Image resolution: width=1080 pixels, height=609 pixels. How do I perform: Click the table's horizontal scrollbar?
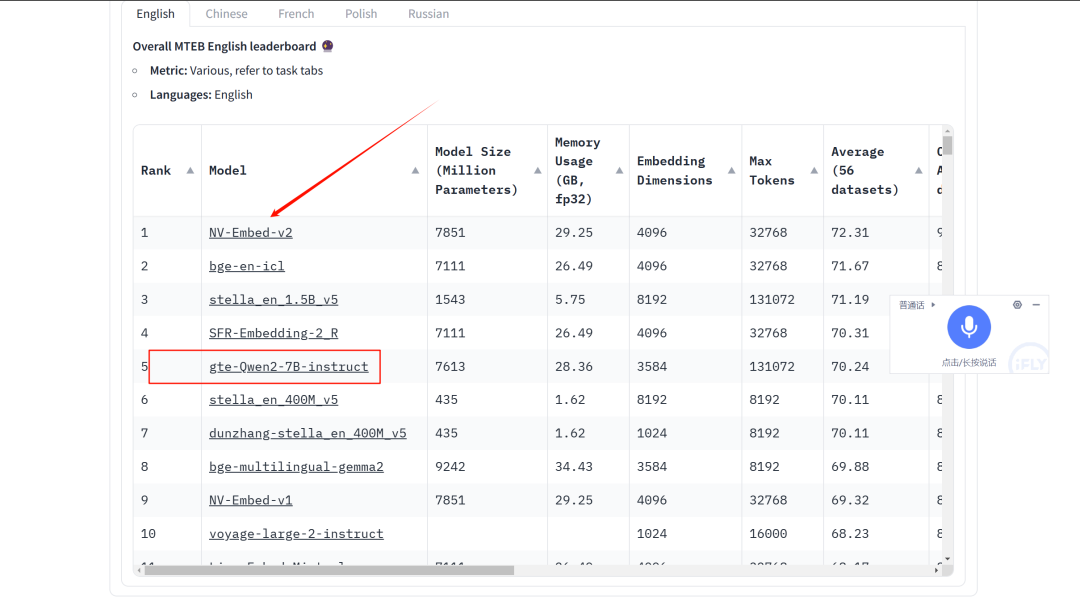point(330,570)
